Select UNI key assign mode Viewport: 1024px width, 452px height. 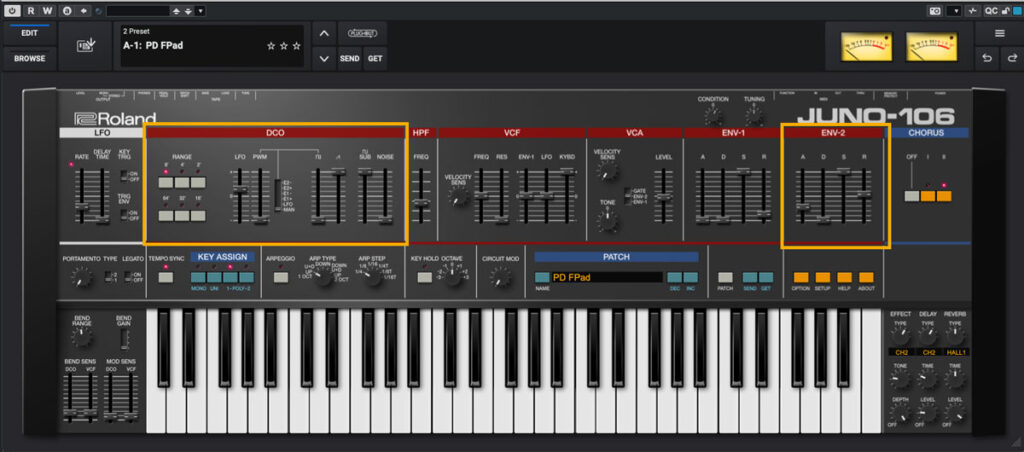pyautogui.click(x=214, y=277)
